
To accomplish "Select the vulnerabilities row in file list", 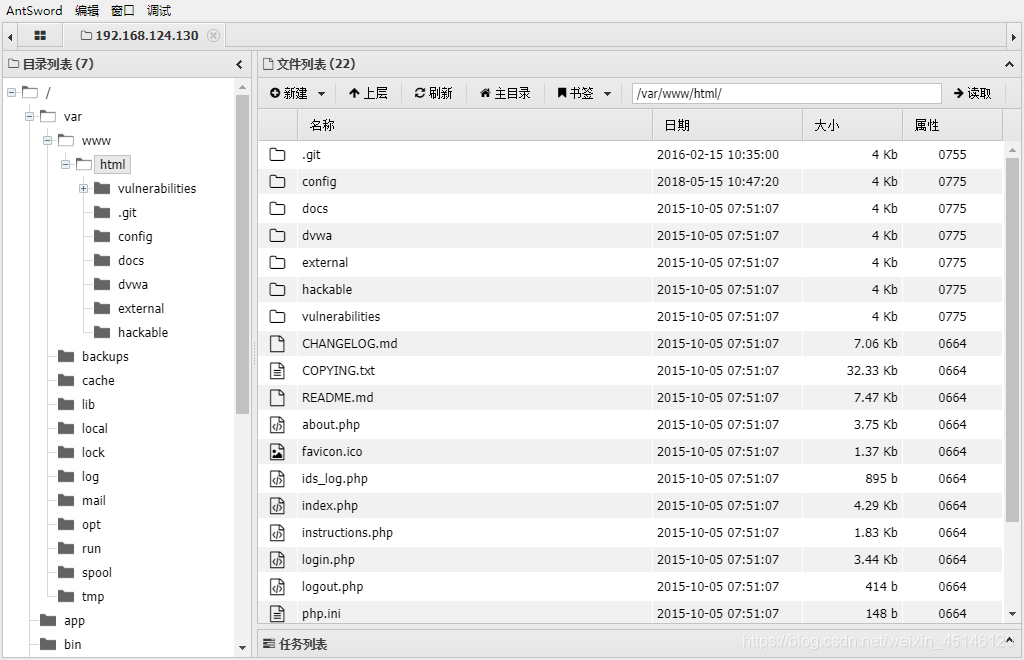I will [630, 317].
